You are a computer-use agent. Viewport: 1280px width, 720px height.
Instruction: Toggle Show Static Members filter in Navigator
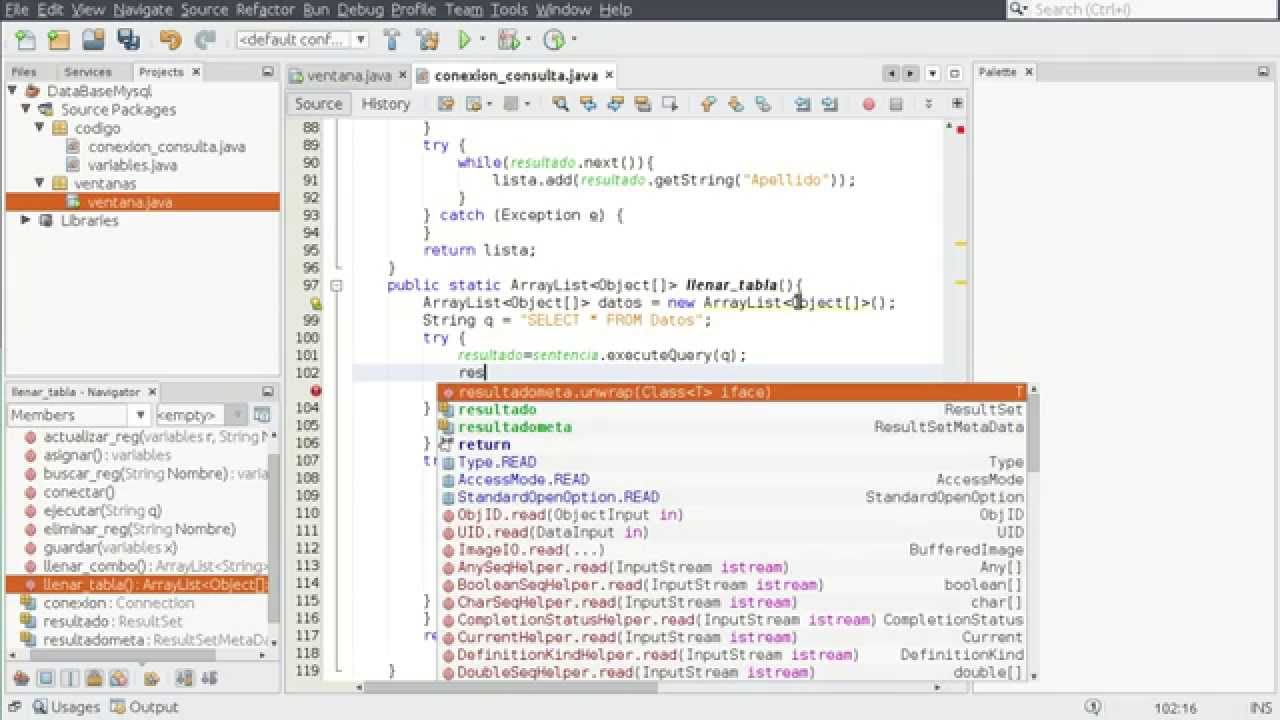70,678
